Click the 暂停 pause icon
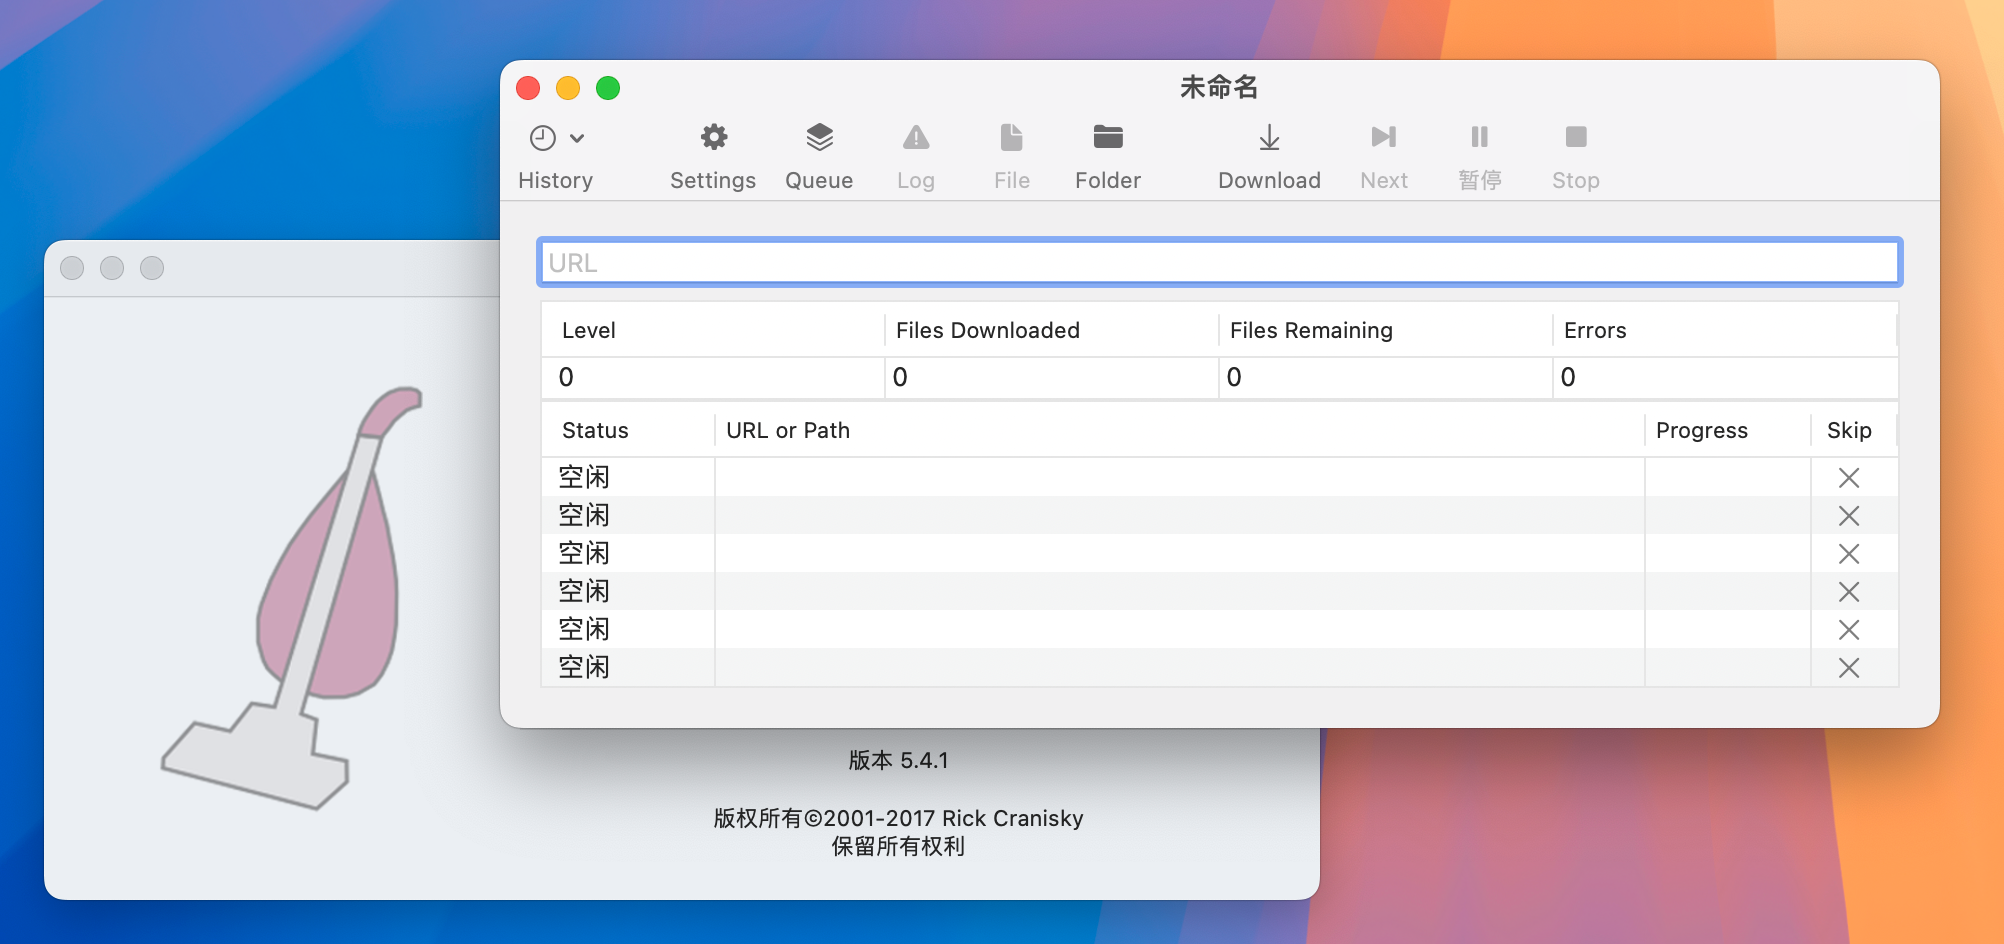 1479,137
